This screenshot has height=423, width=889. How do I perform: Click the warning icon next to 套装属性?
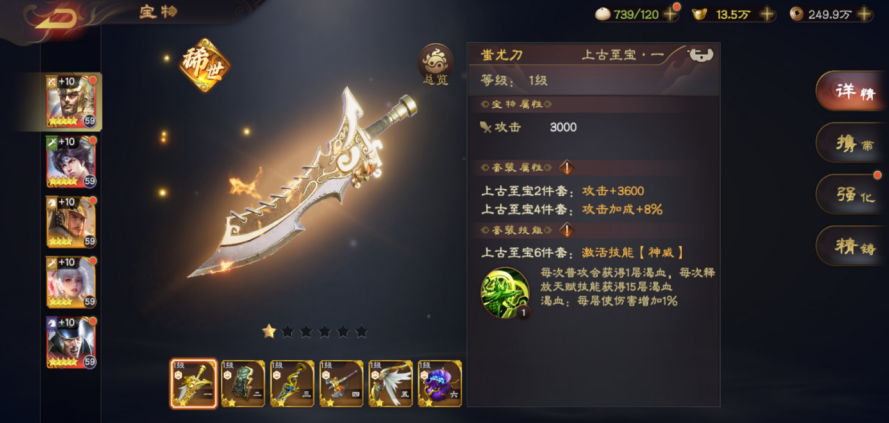click(567, 168)
